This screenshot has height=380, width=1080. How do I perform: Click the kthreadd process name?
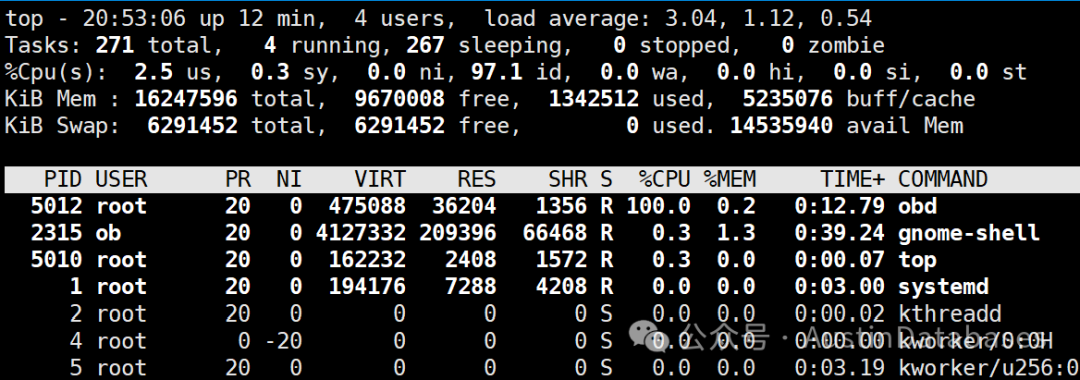(x=950, y=314)
